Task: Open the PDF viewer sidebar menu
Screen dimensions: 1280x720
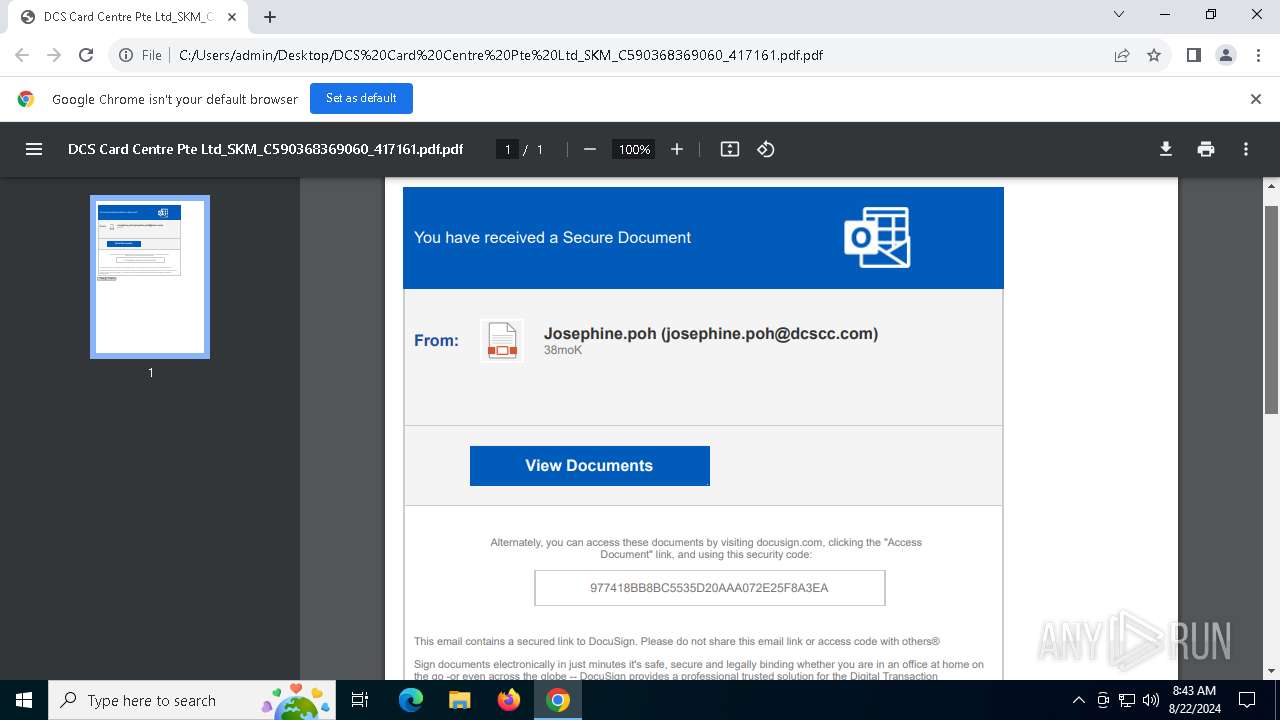Action: (x=34, y=149)
